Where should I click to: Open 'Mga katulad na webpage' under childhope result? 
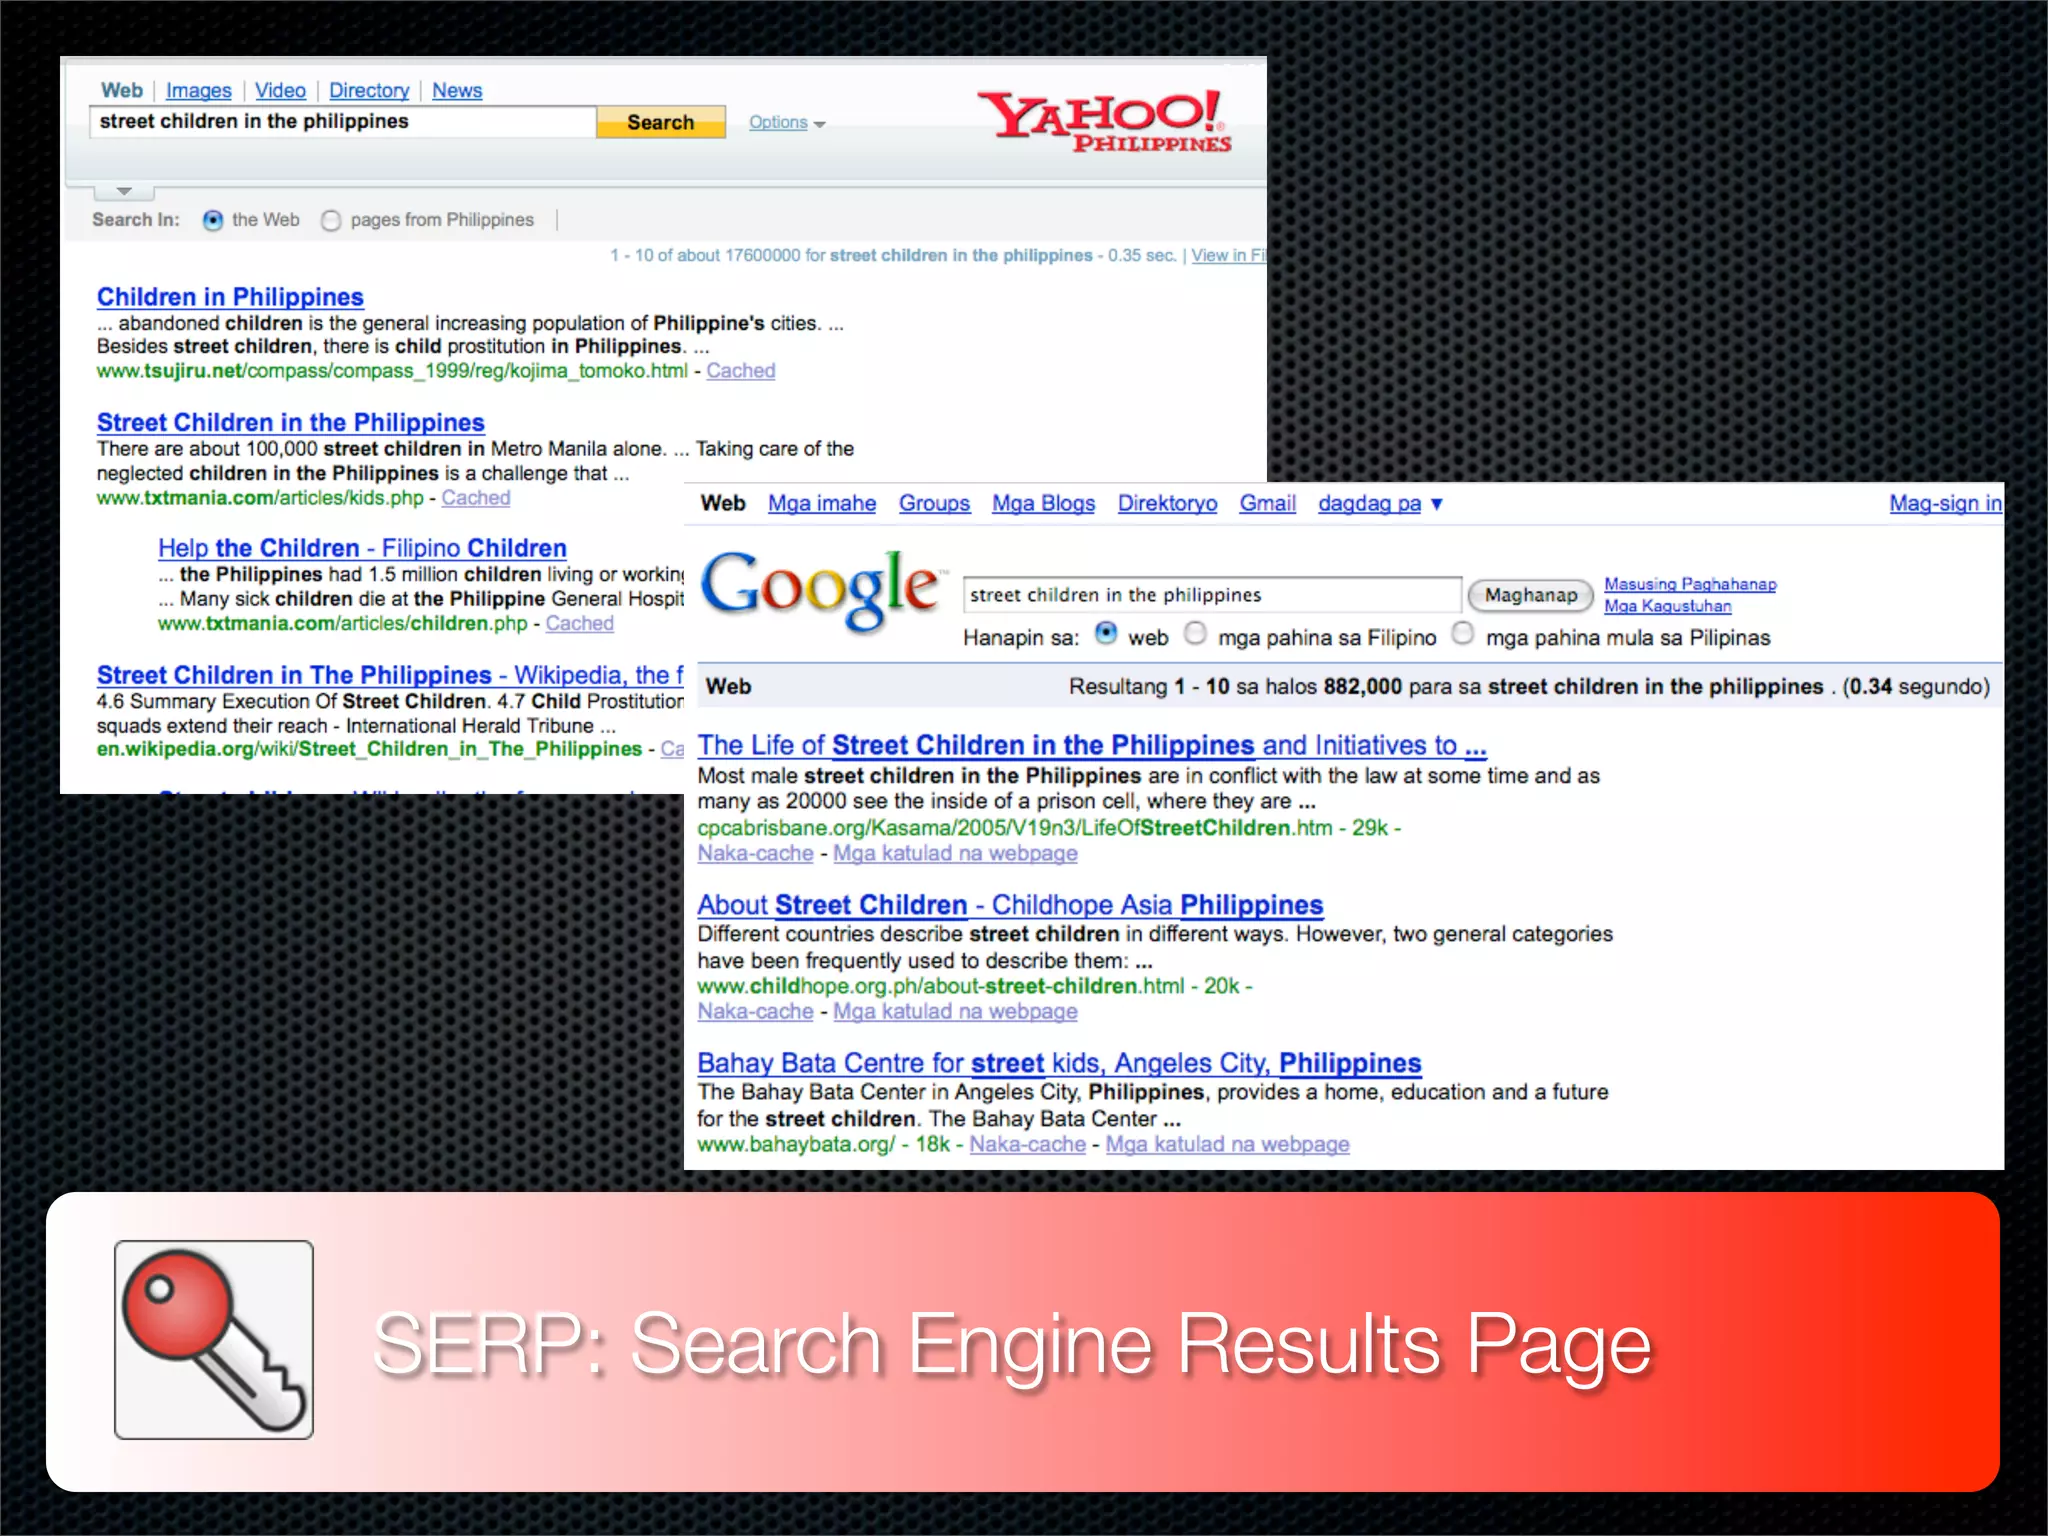click(x=955, y=1011)
